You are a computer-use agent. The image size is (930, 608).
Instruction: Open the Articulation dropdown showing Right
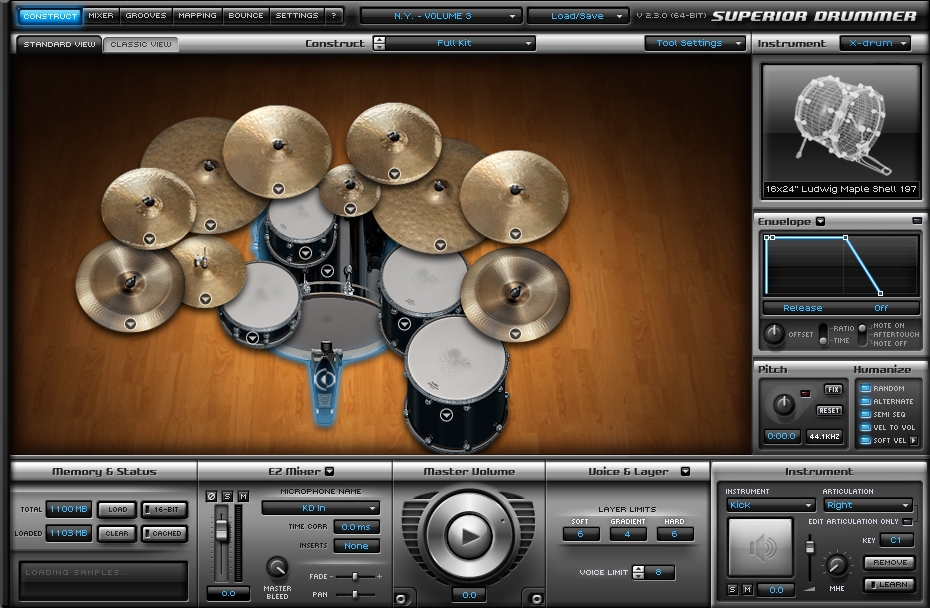point(866,505)
